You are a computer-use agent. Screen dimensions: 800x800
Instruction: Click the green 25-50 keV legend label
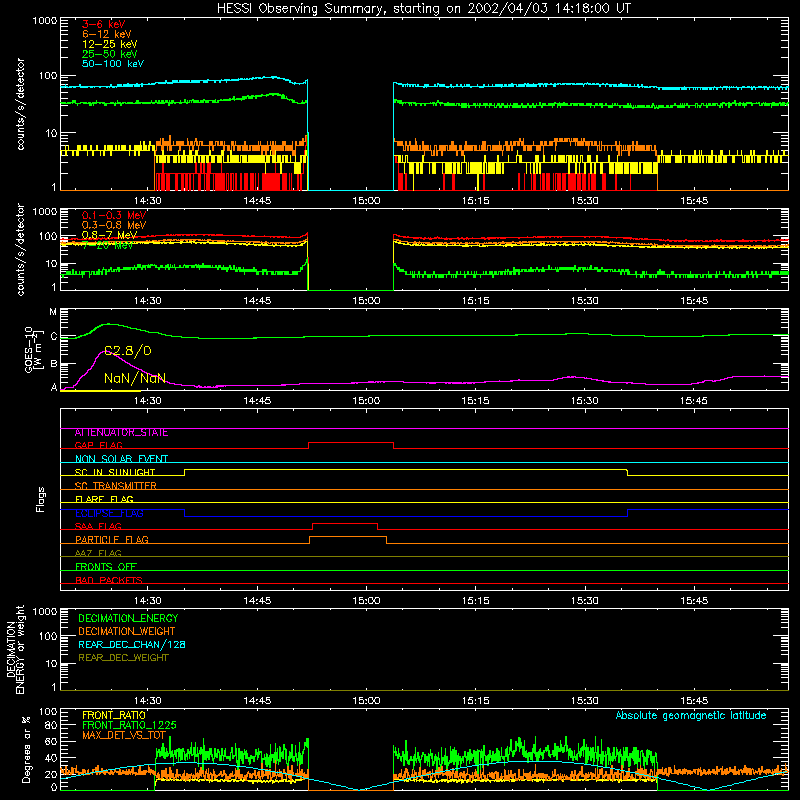point(110,54)
